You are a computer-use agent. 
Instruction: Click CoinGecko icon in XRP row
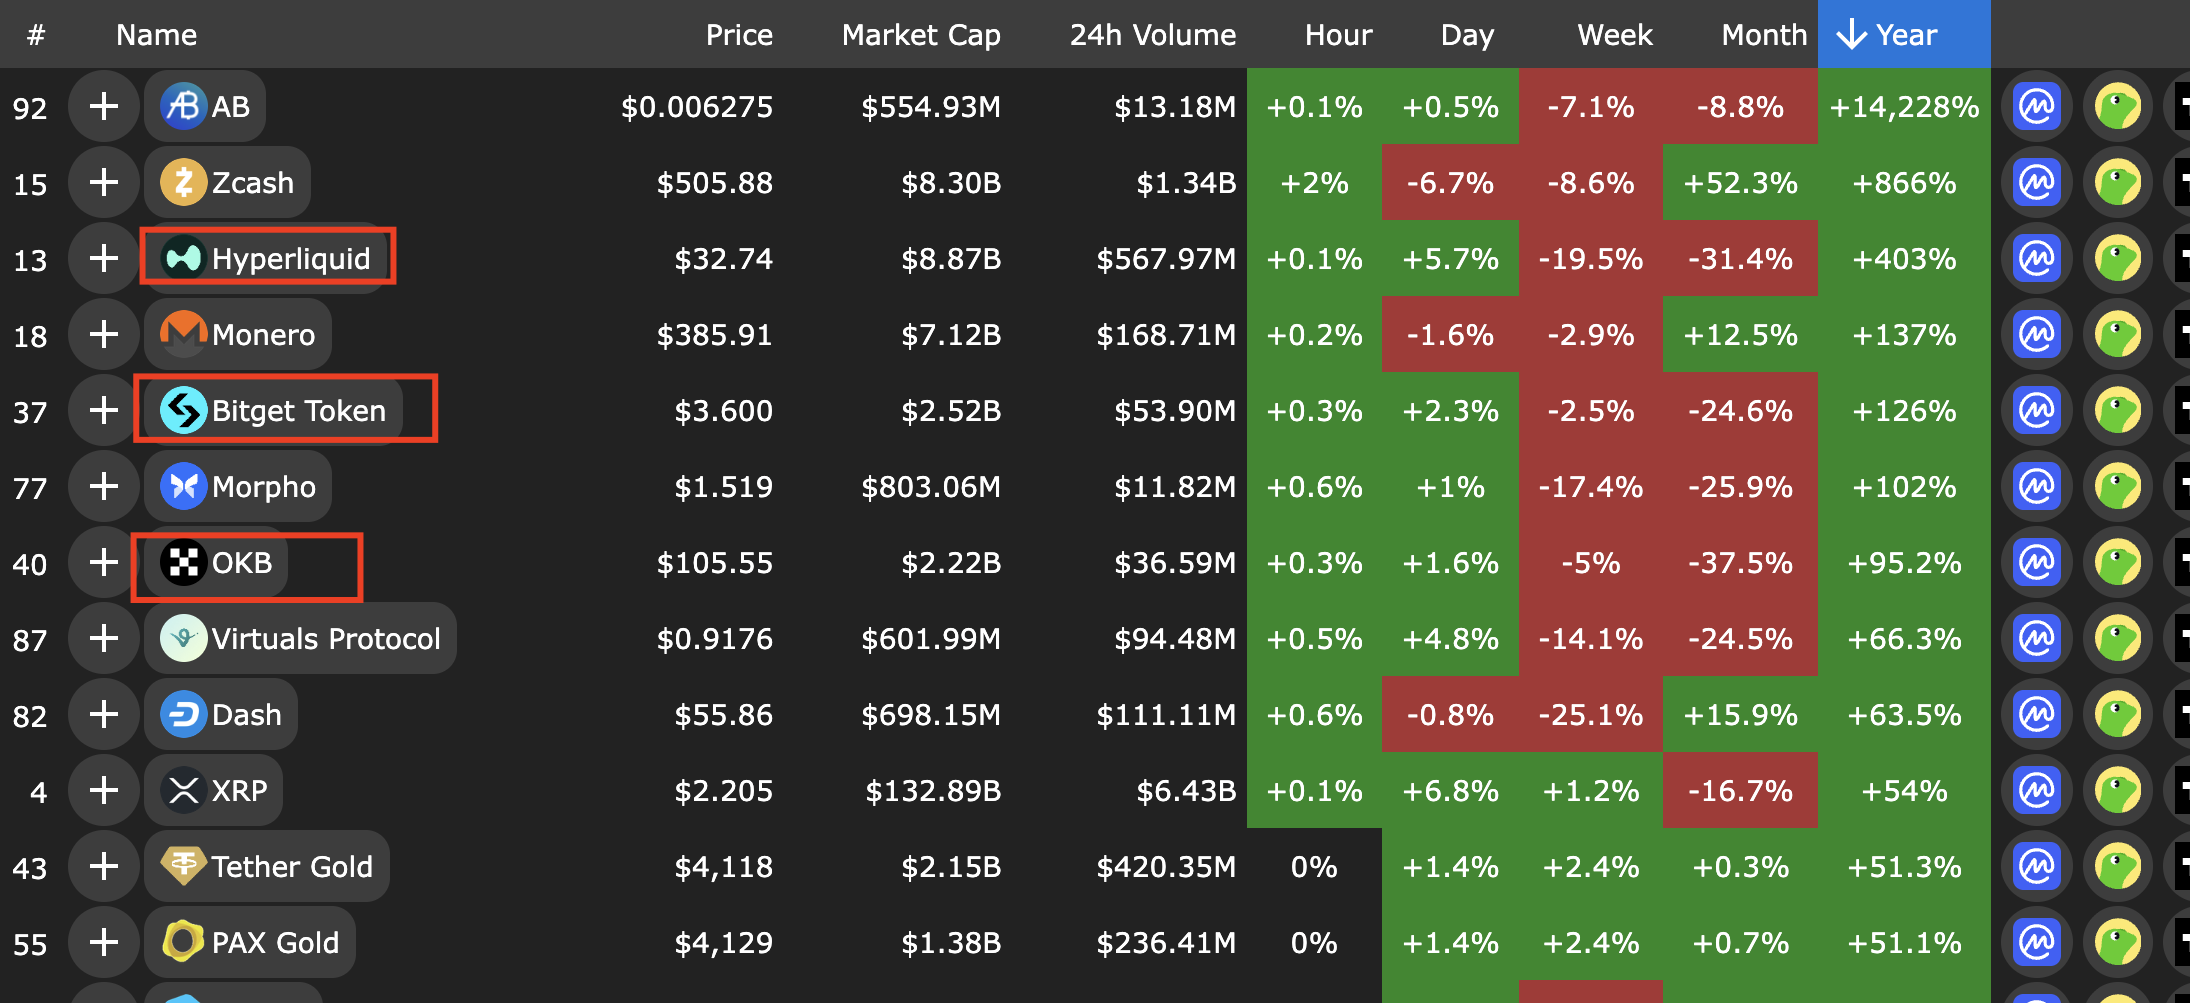2117,790
